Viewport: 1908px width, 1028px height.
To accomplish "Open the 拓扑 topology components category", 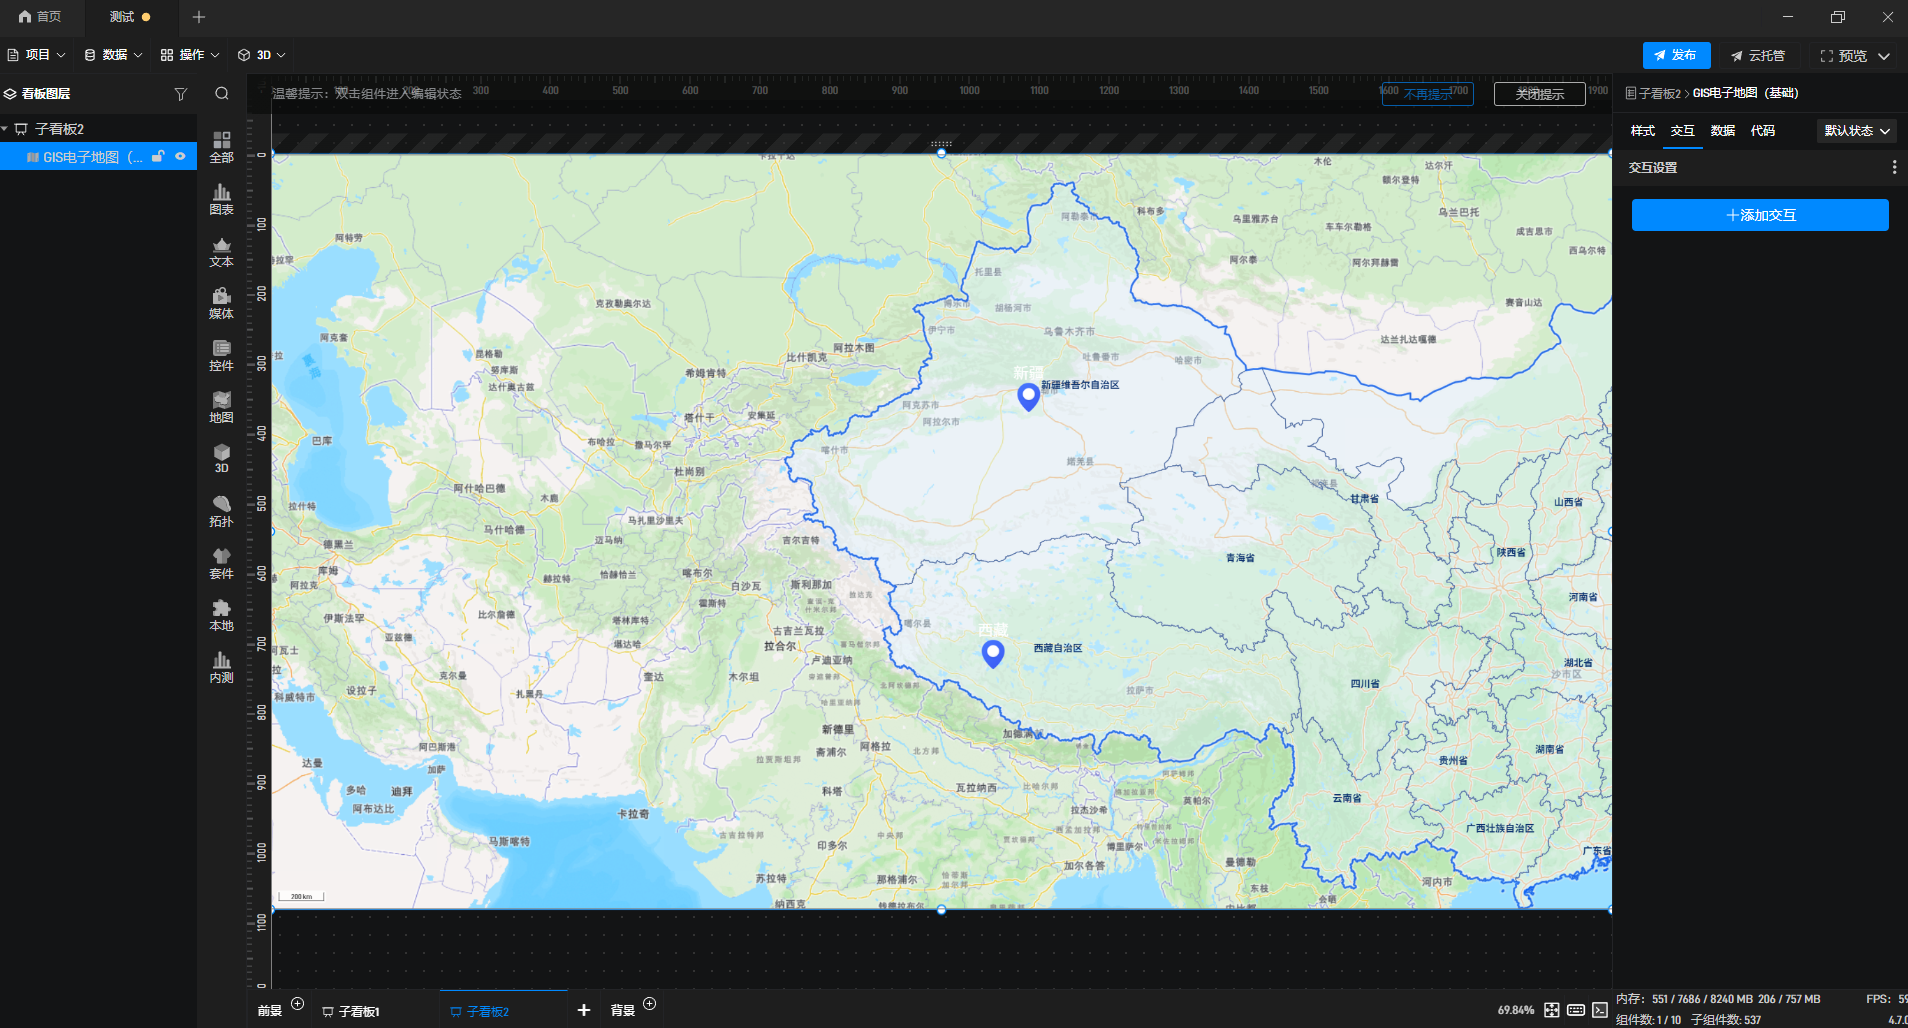I will 221,511.
